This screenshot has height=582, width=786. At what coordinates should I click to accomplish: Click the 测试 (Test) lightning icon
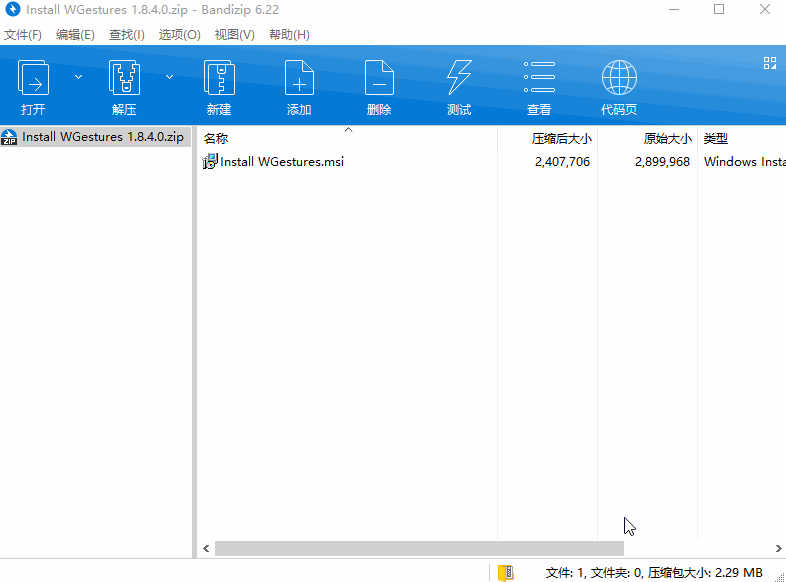pos(459,77)
